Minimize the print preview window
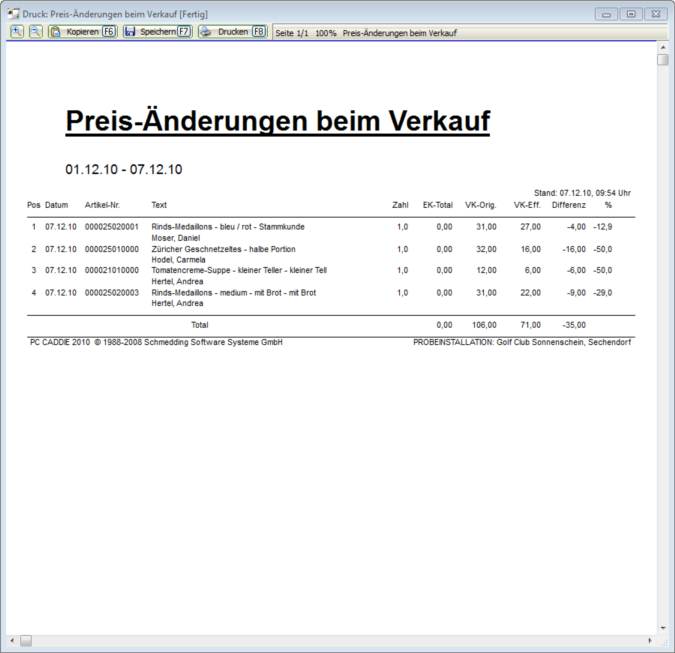Viewport: 675px width, 653px height. [x=607, y=14]
